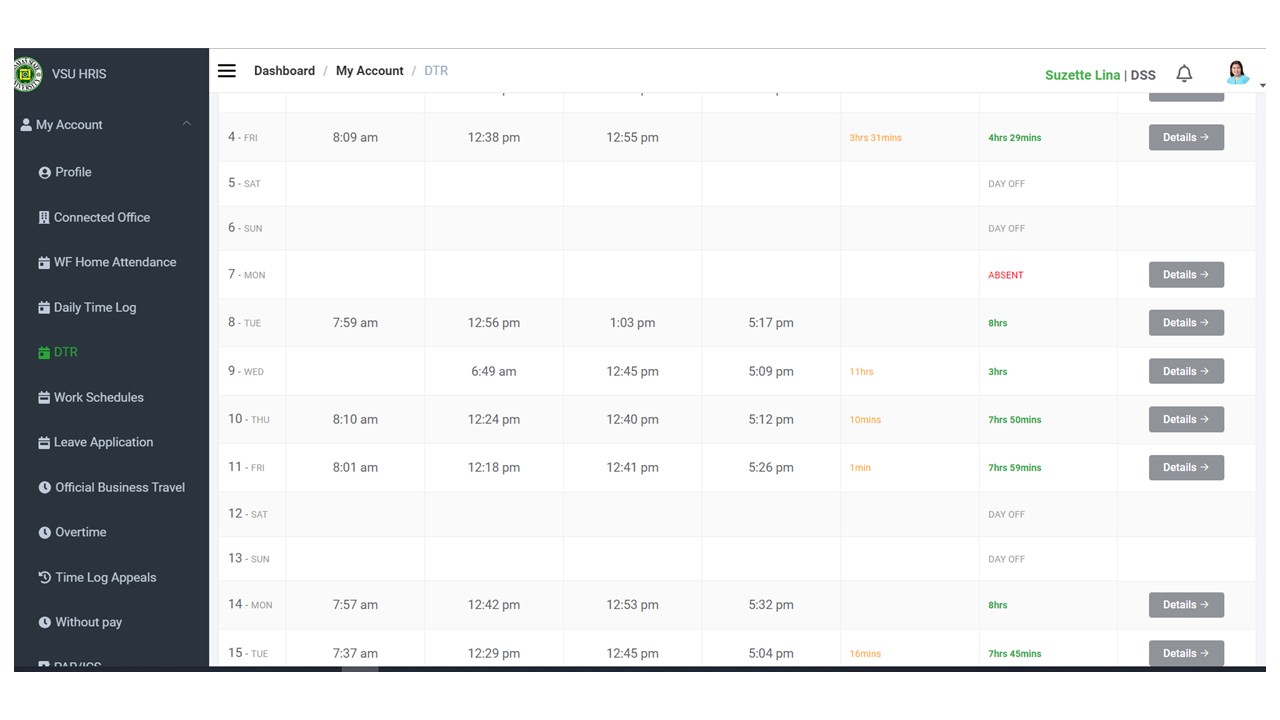Open Without pay in sidebar
Image resolution: width=1280 pixels, height=720 pixels.
88,622
